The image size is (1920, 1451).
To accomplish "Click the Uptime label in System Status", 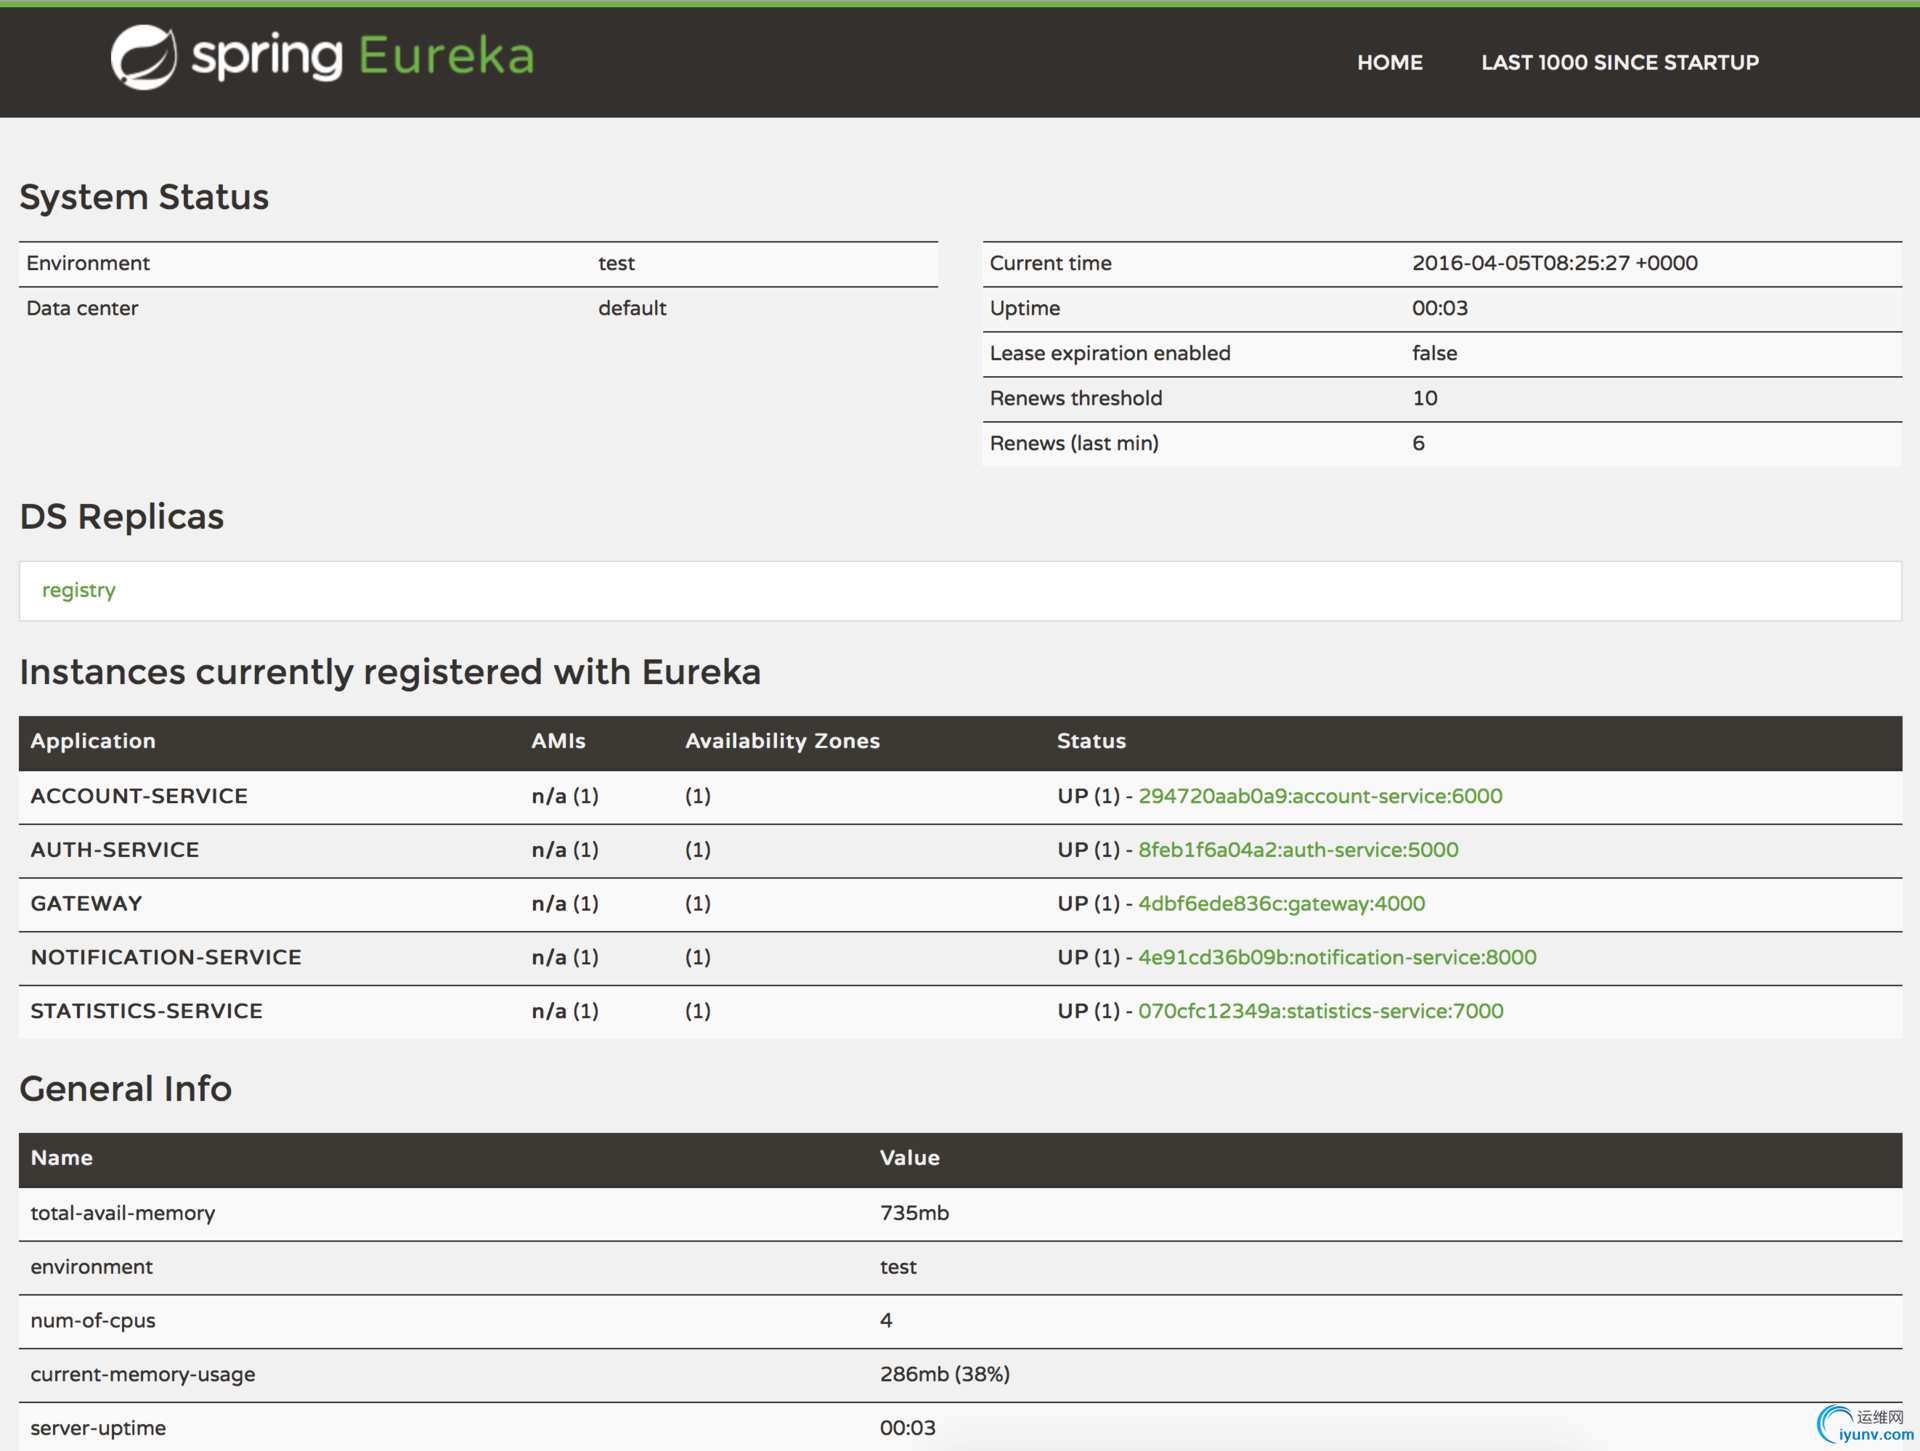I will click(x=1025, y=308).
